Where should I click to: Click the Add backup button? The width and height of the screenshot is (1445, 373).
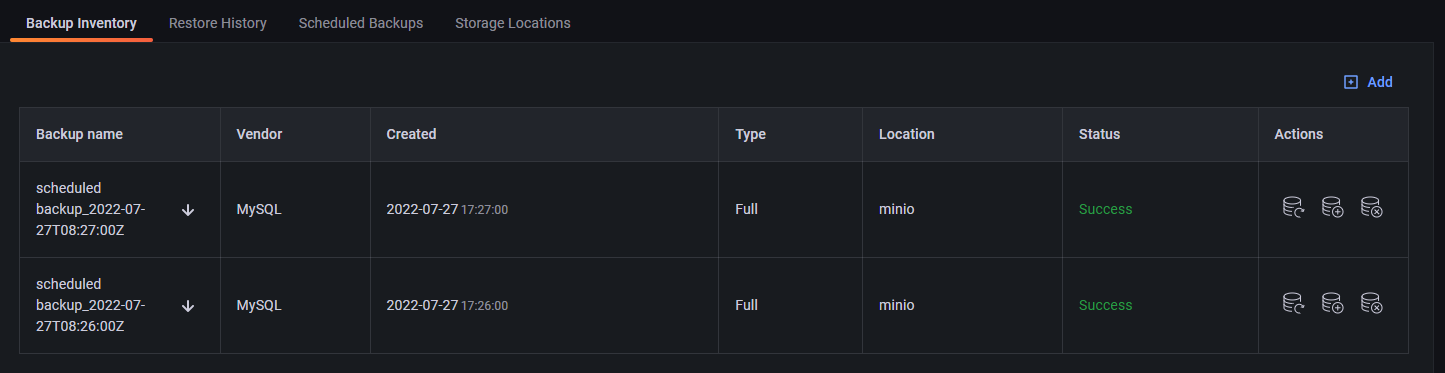pyautogui.click(x=1368, y=82)
